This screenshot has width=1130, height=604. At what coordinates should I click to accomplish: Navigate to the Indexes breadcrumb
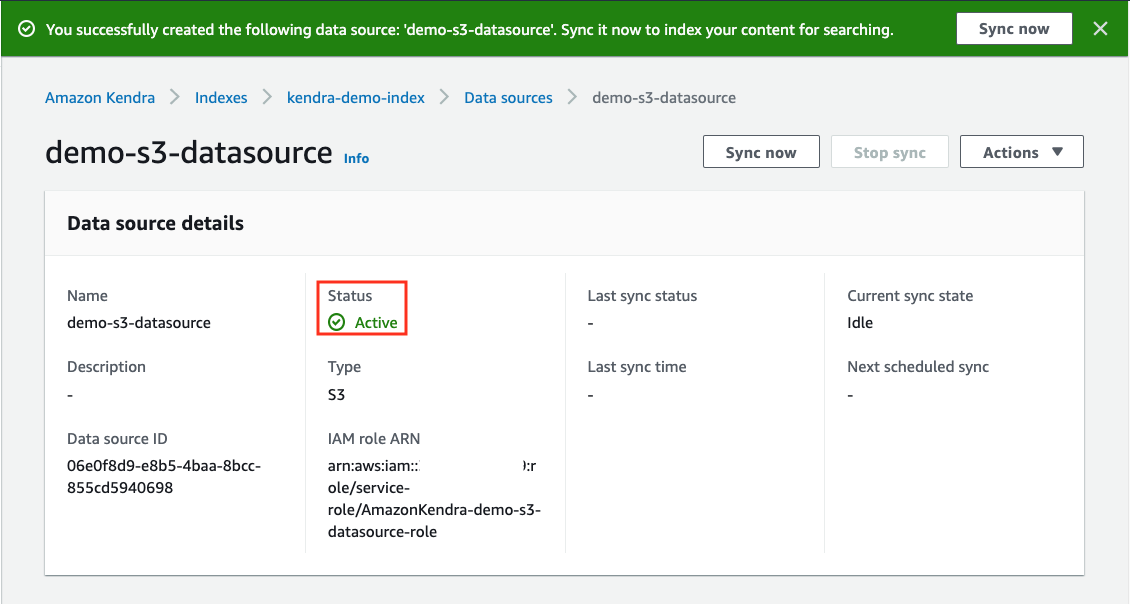click(221, 97)
